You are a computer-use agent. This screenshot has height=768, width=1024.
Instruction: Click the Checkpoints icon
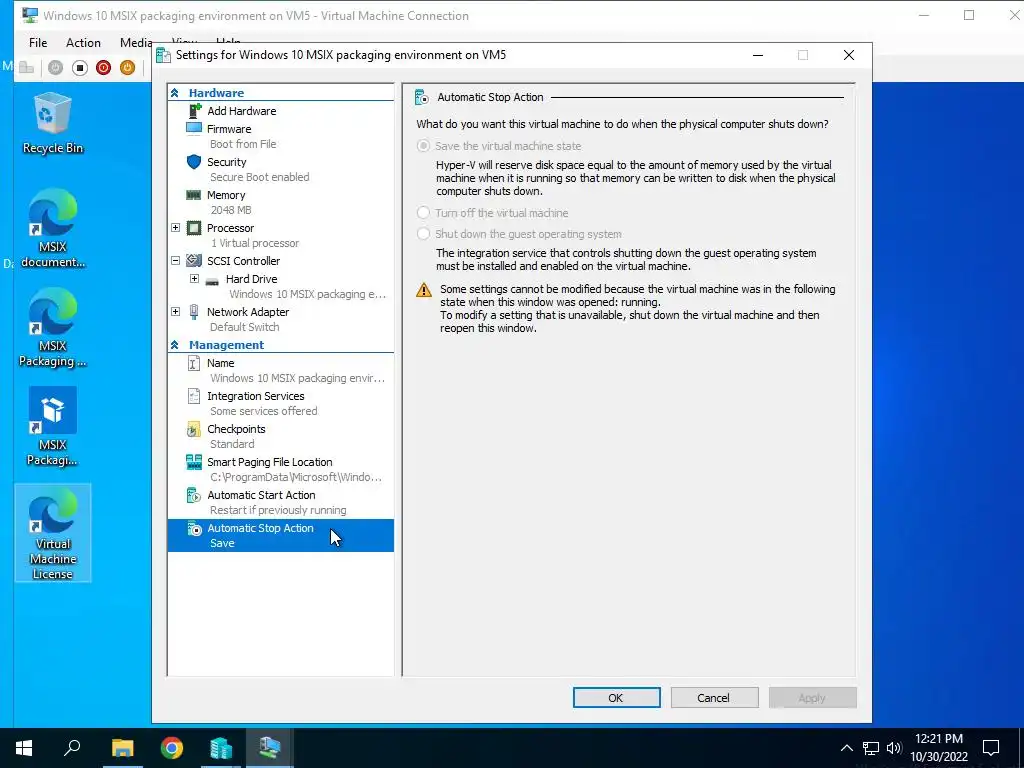point(194,429)
